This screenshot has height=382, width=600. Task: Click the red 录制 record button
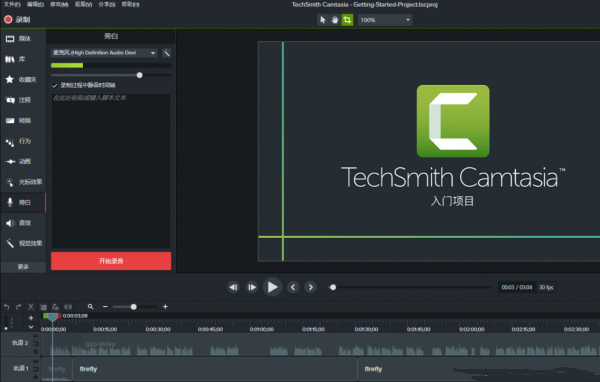point(17,20)
